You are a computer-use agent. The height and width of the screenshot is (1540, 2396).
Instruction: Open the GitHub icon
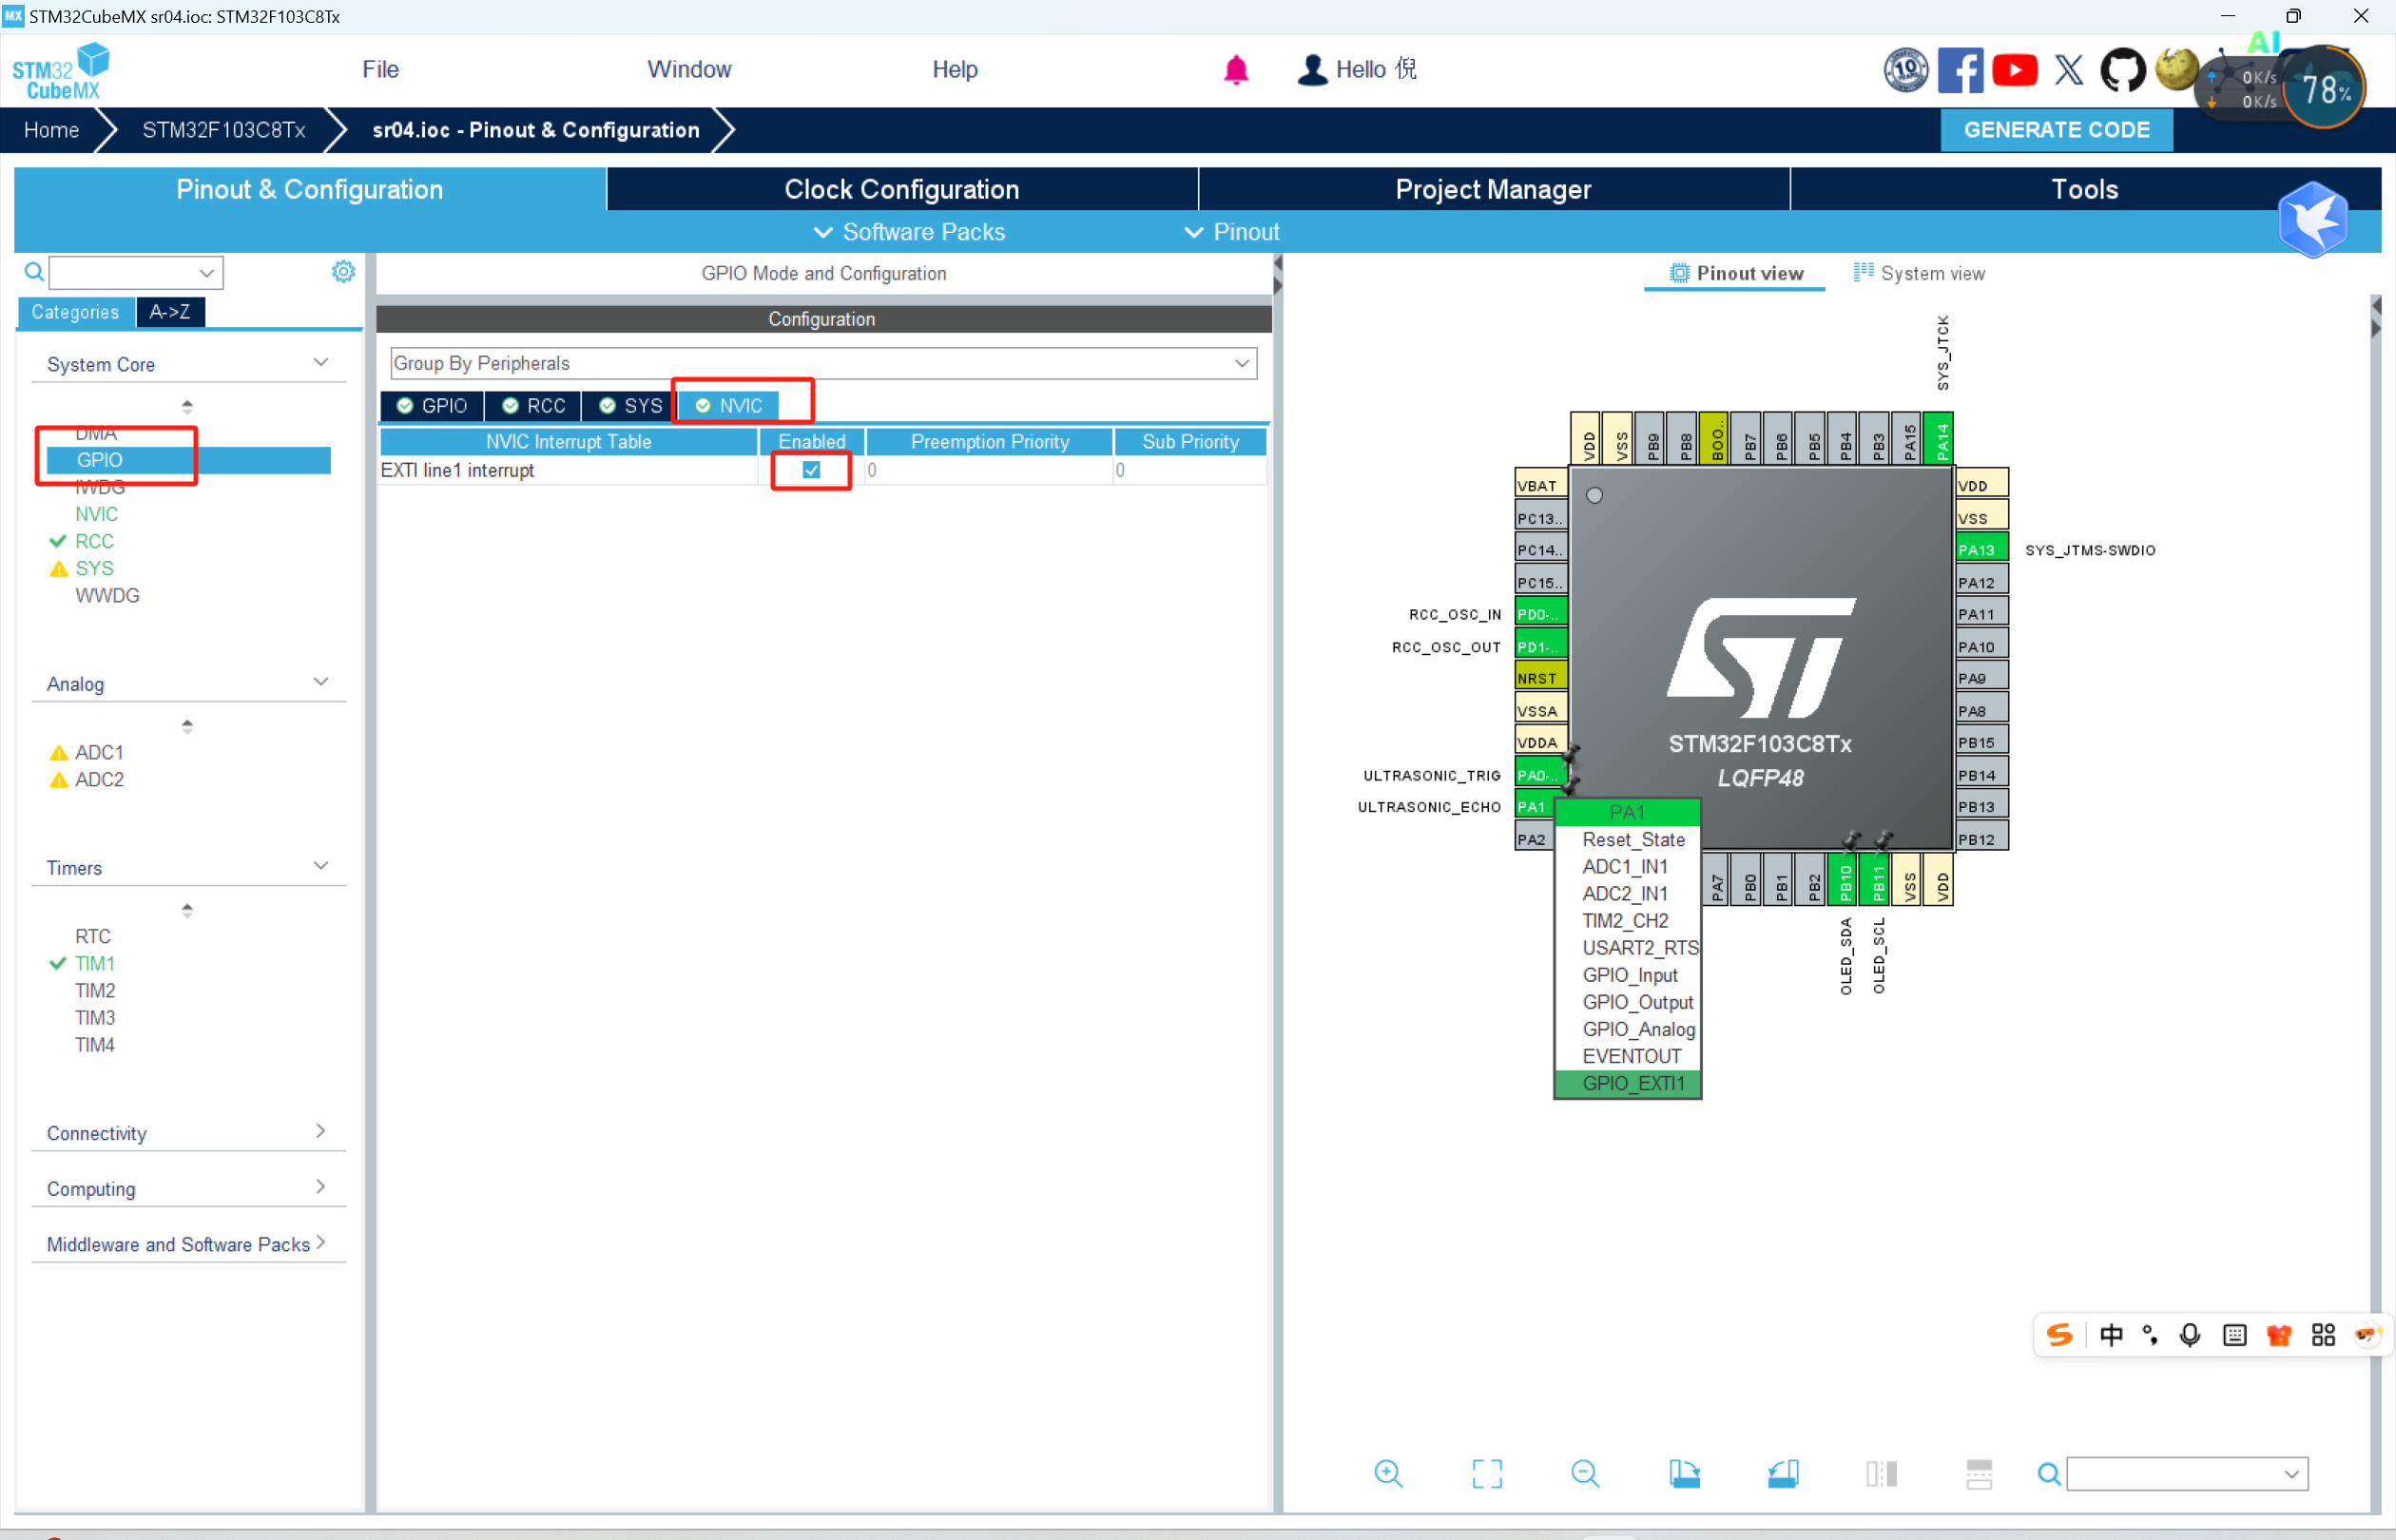(x=2123, y=70)
